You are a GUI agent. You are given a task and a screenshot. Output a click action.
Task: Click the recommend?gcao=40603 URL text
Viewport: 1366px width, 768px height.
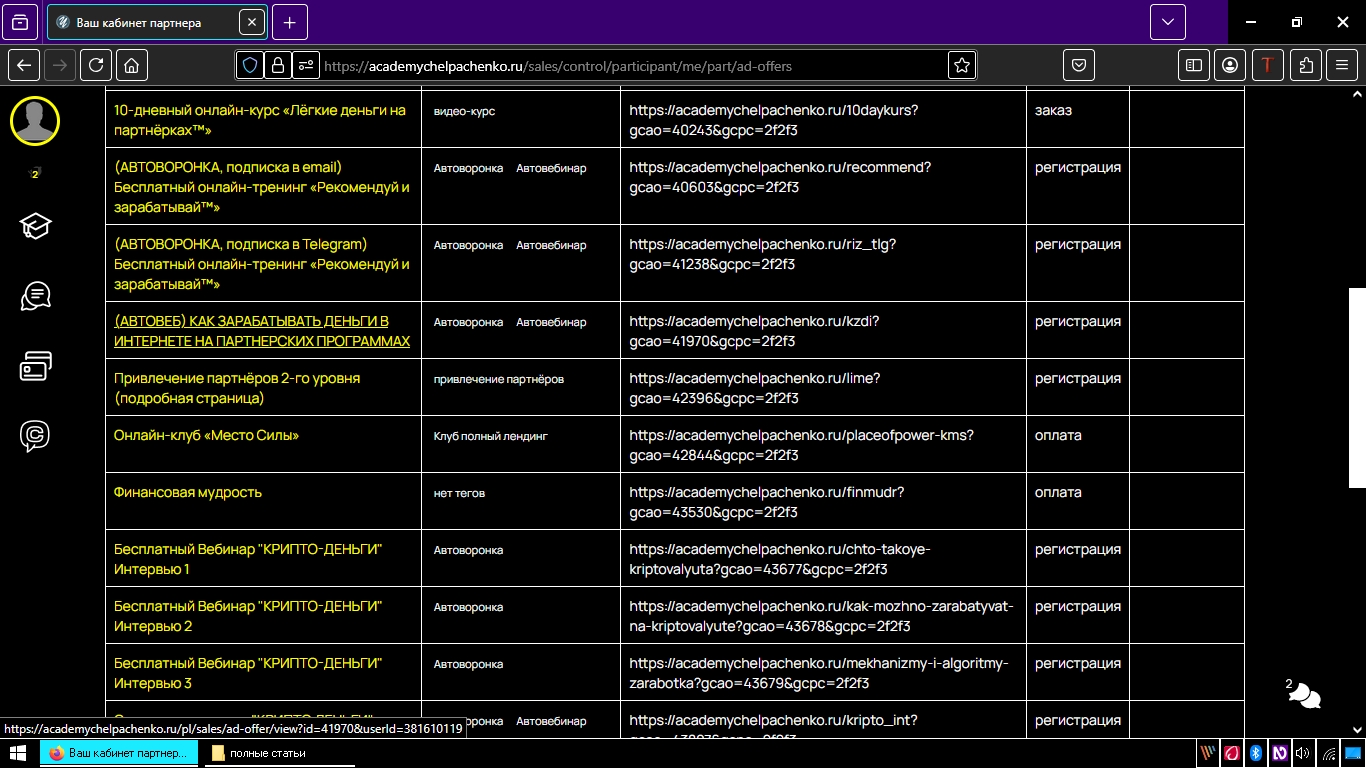tap(780, 177)
